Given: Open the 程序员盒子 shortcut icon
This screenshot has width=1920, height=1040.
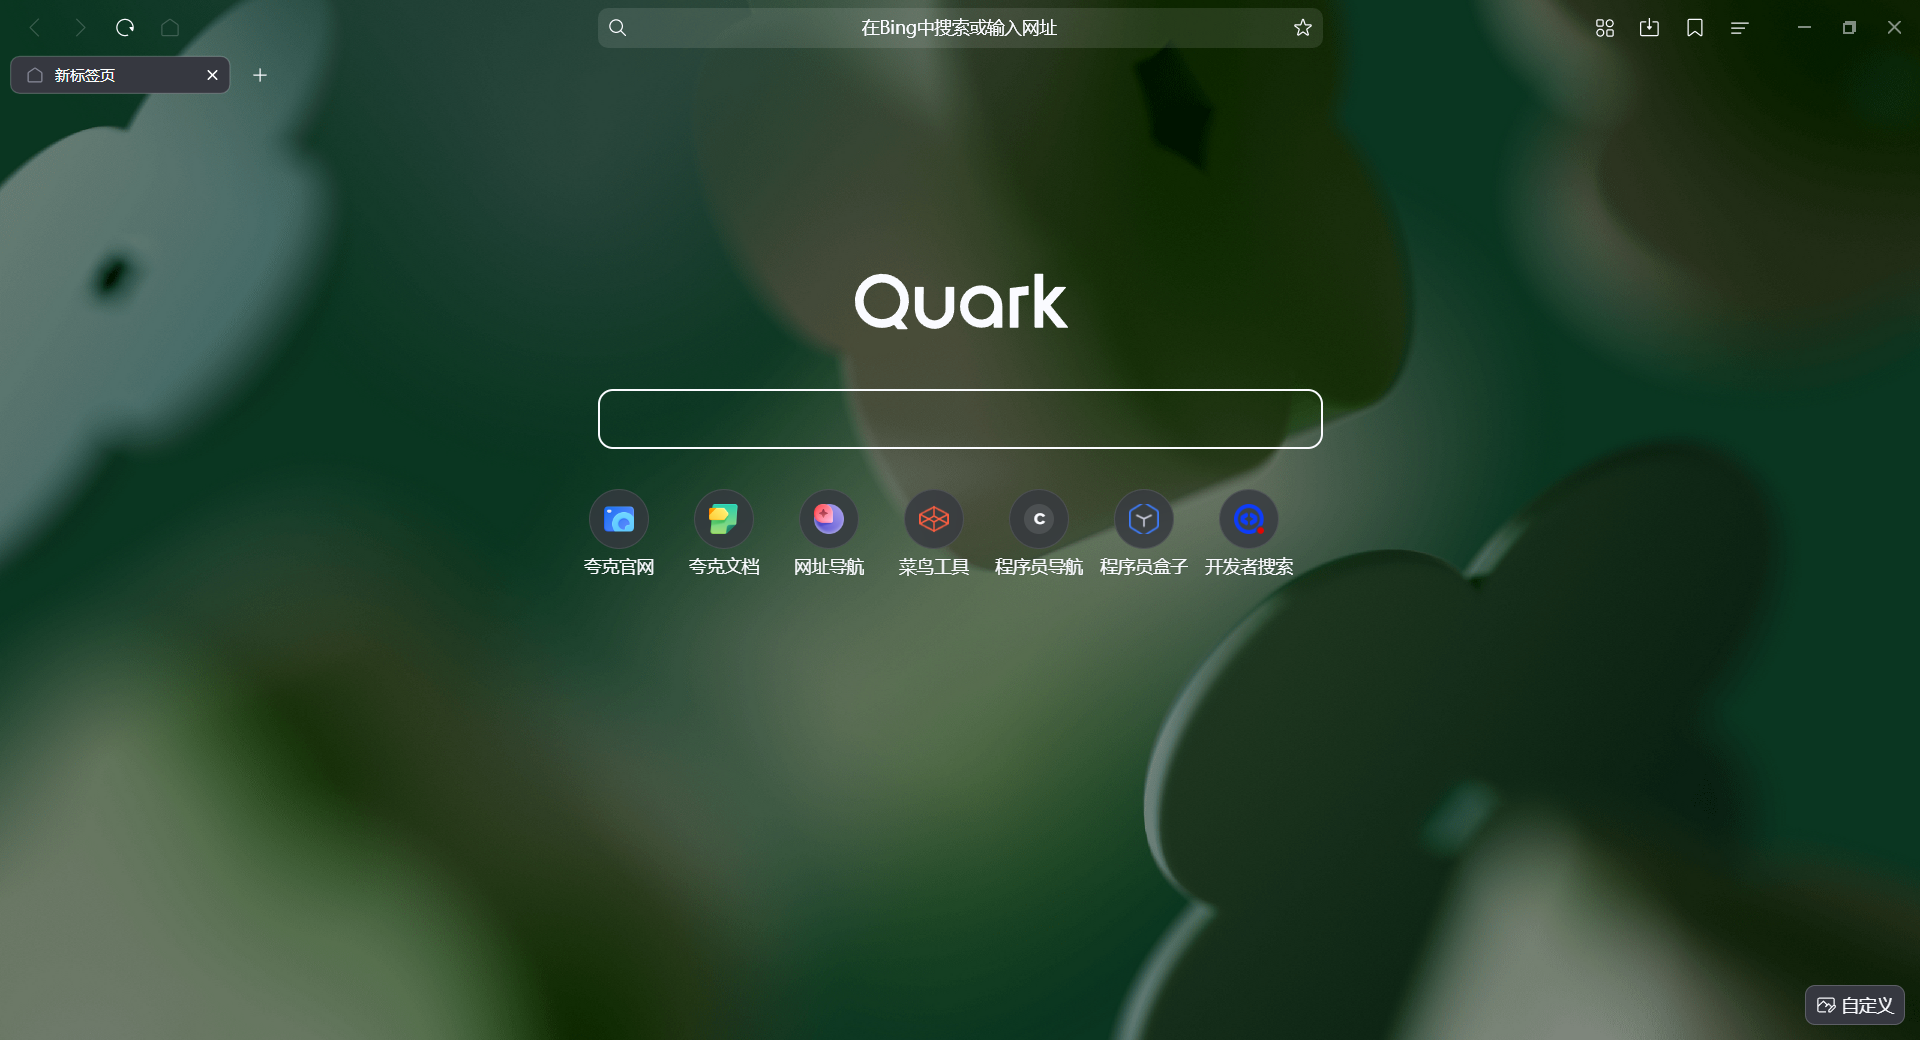Looking at the screenshot, I should coord(1144,519).
